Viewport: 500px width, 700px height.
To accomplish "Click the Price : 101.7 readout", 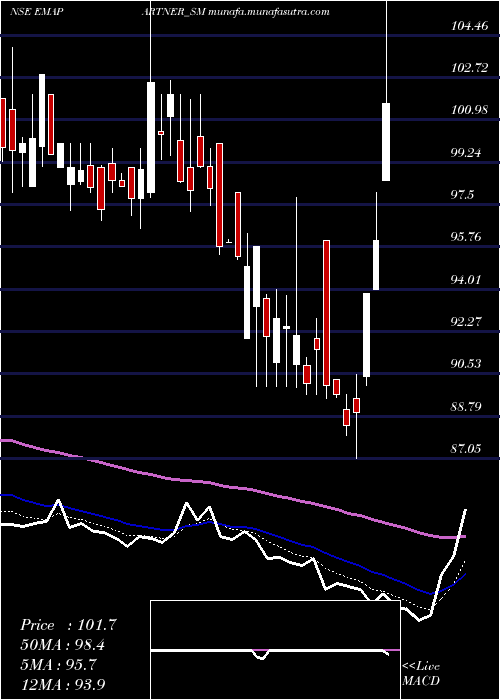I will pyautogui.click(x=68, y=625).
